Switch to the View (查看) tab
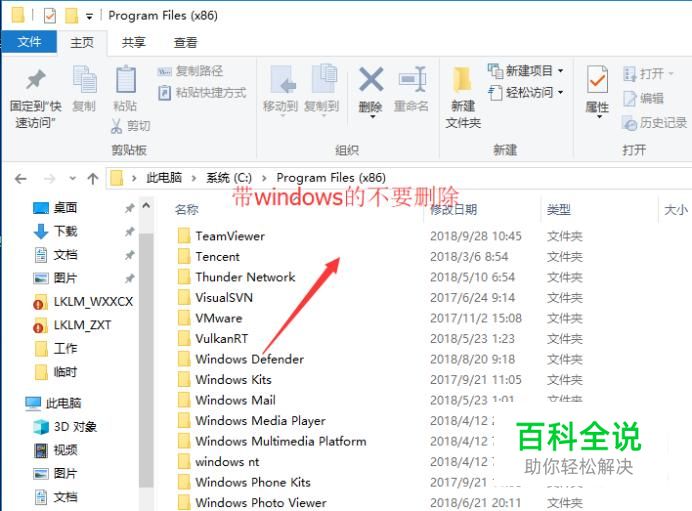The image size is (692, 511). pos(185,42)
